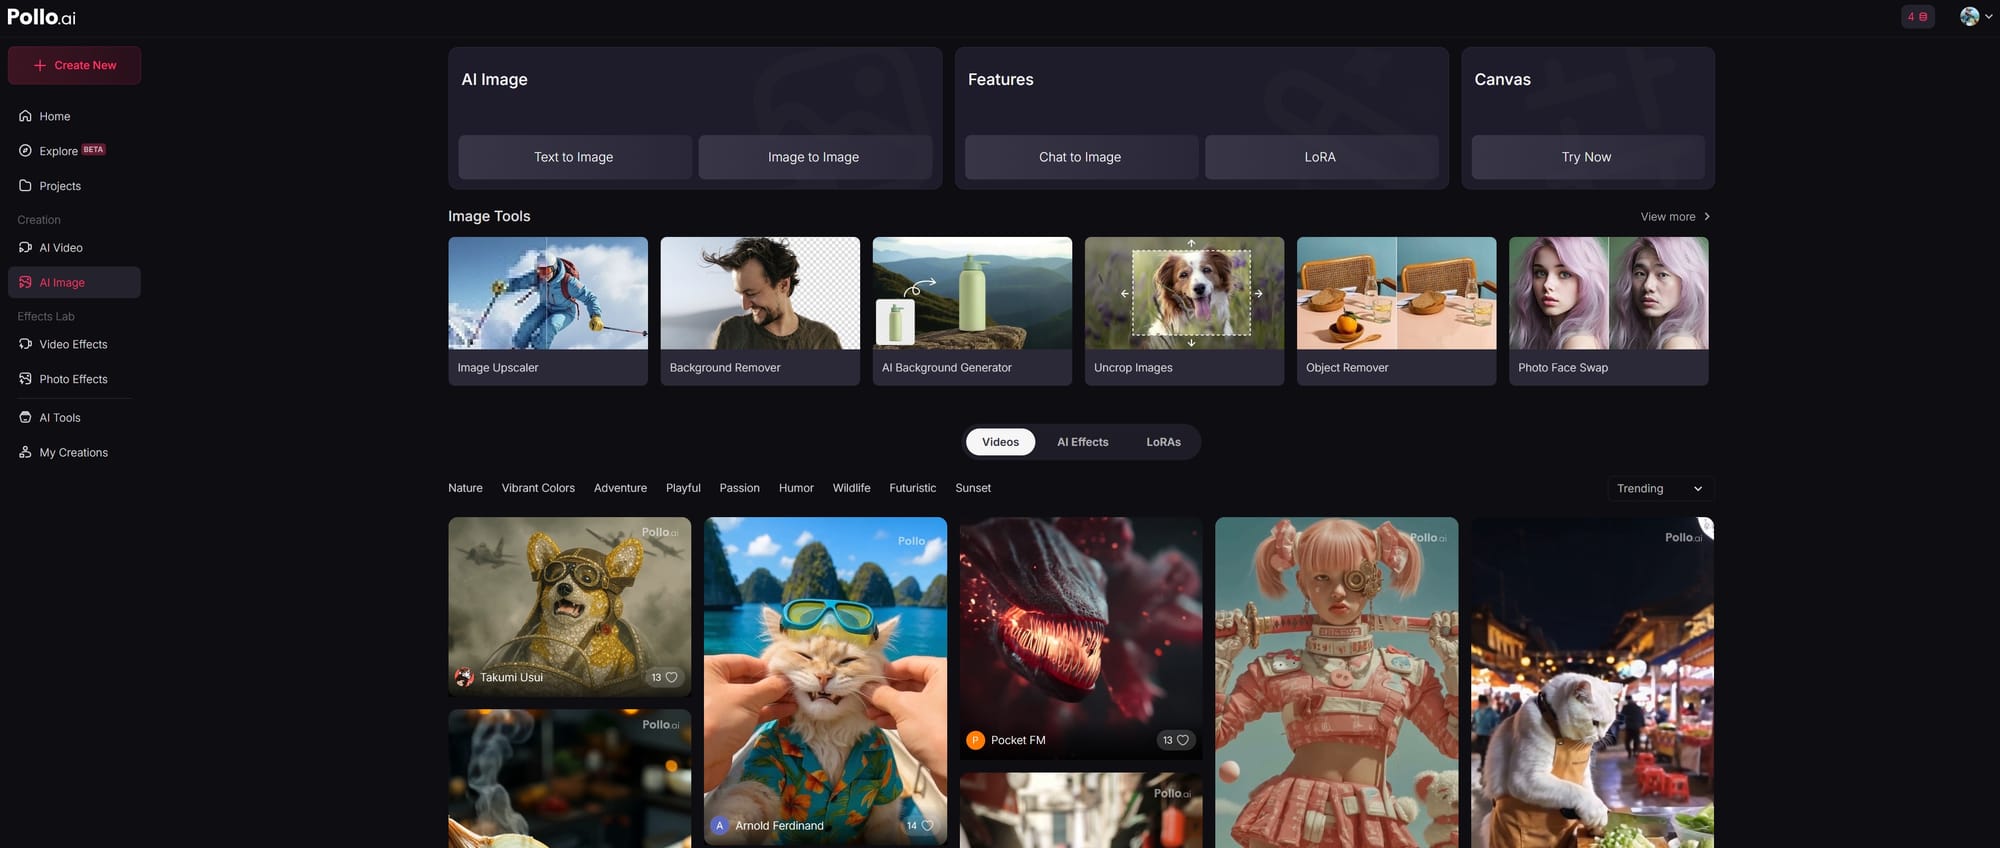Screen dimensions: 2000x848
Task: Open AI Video in the sidebar
Action: 74,247
